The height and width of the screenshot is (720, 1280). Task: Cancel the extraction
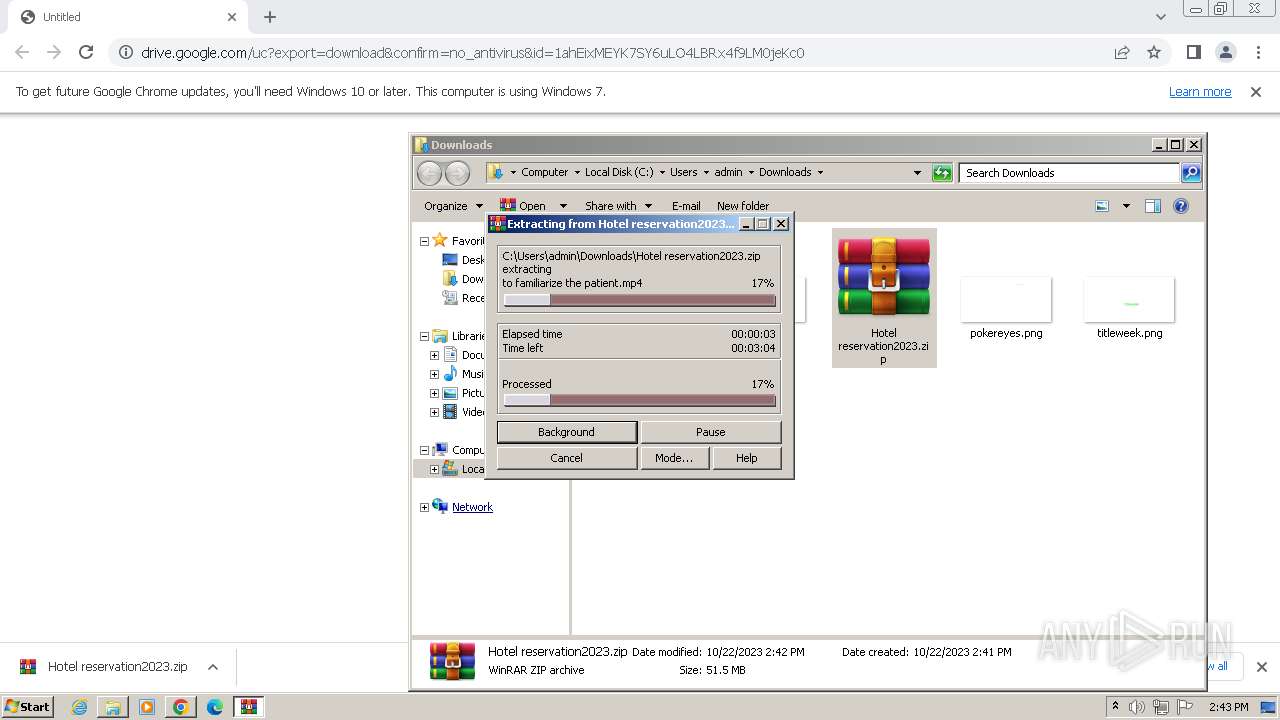click(567, 458)
